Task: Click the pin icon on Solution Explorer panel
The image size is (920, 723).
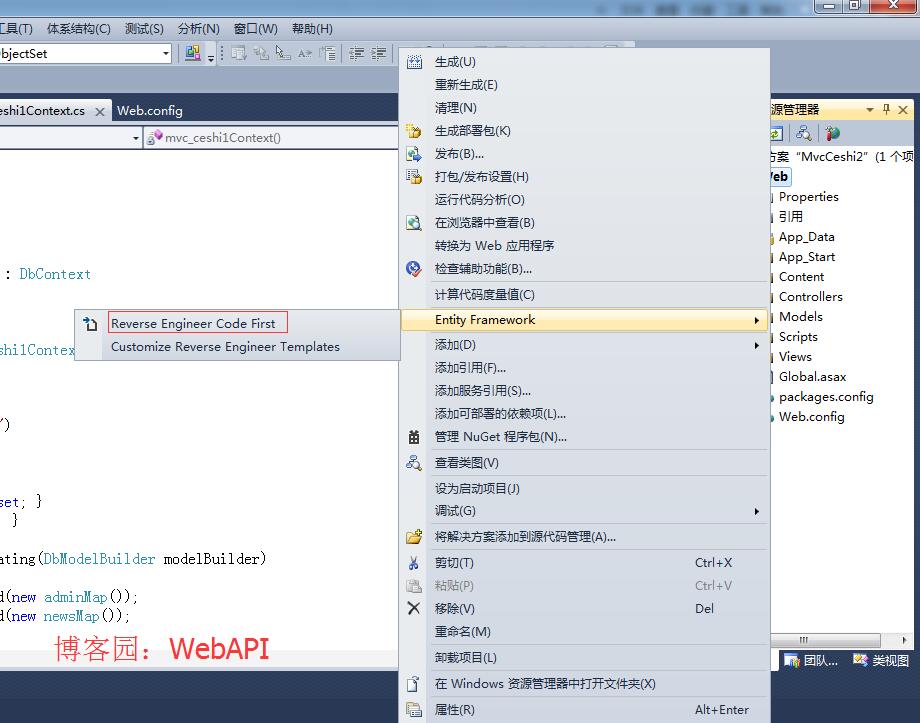Action: tap(886, 110)
